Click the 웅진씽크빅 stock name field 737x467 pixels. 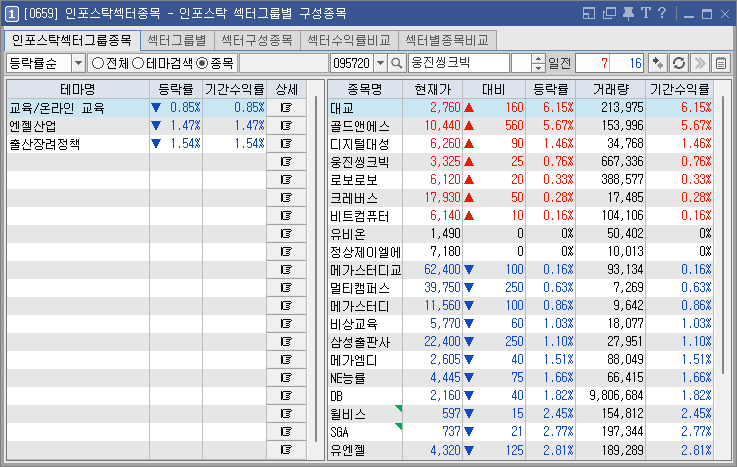coord(459,63)
